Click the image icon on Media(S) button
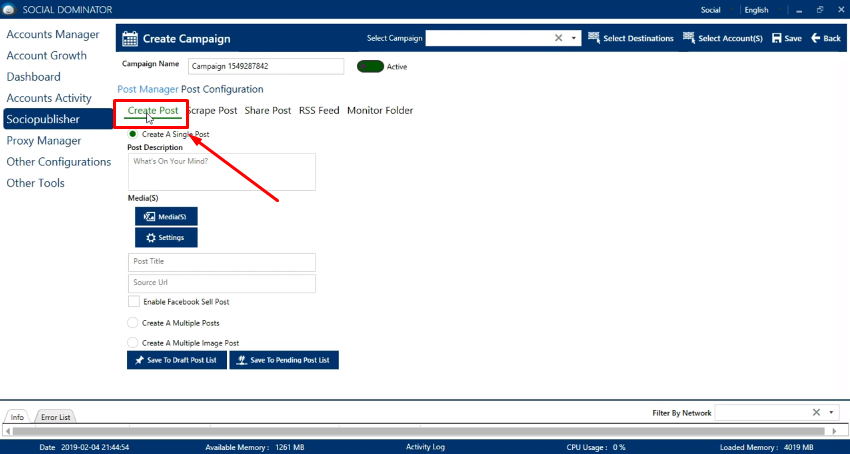Viewport: 850px width, 454px height. 150,216
